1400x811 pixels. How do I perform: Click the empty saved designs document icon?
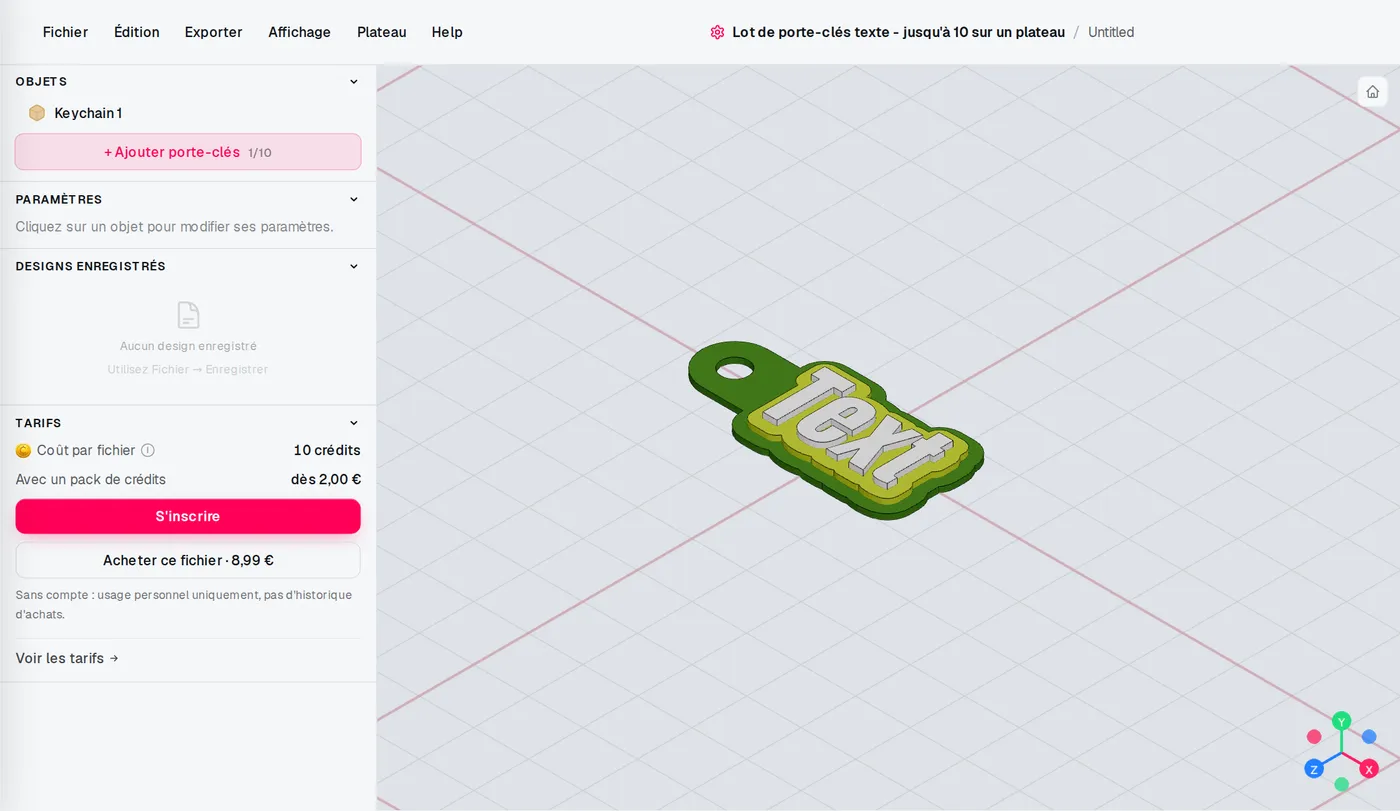188,315
